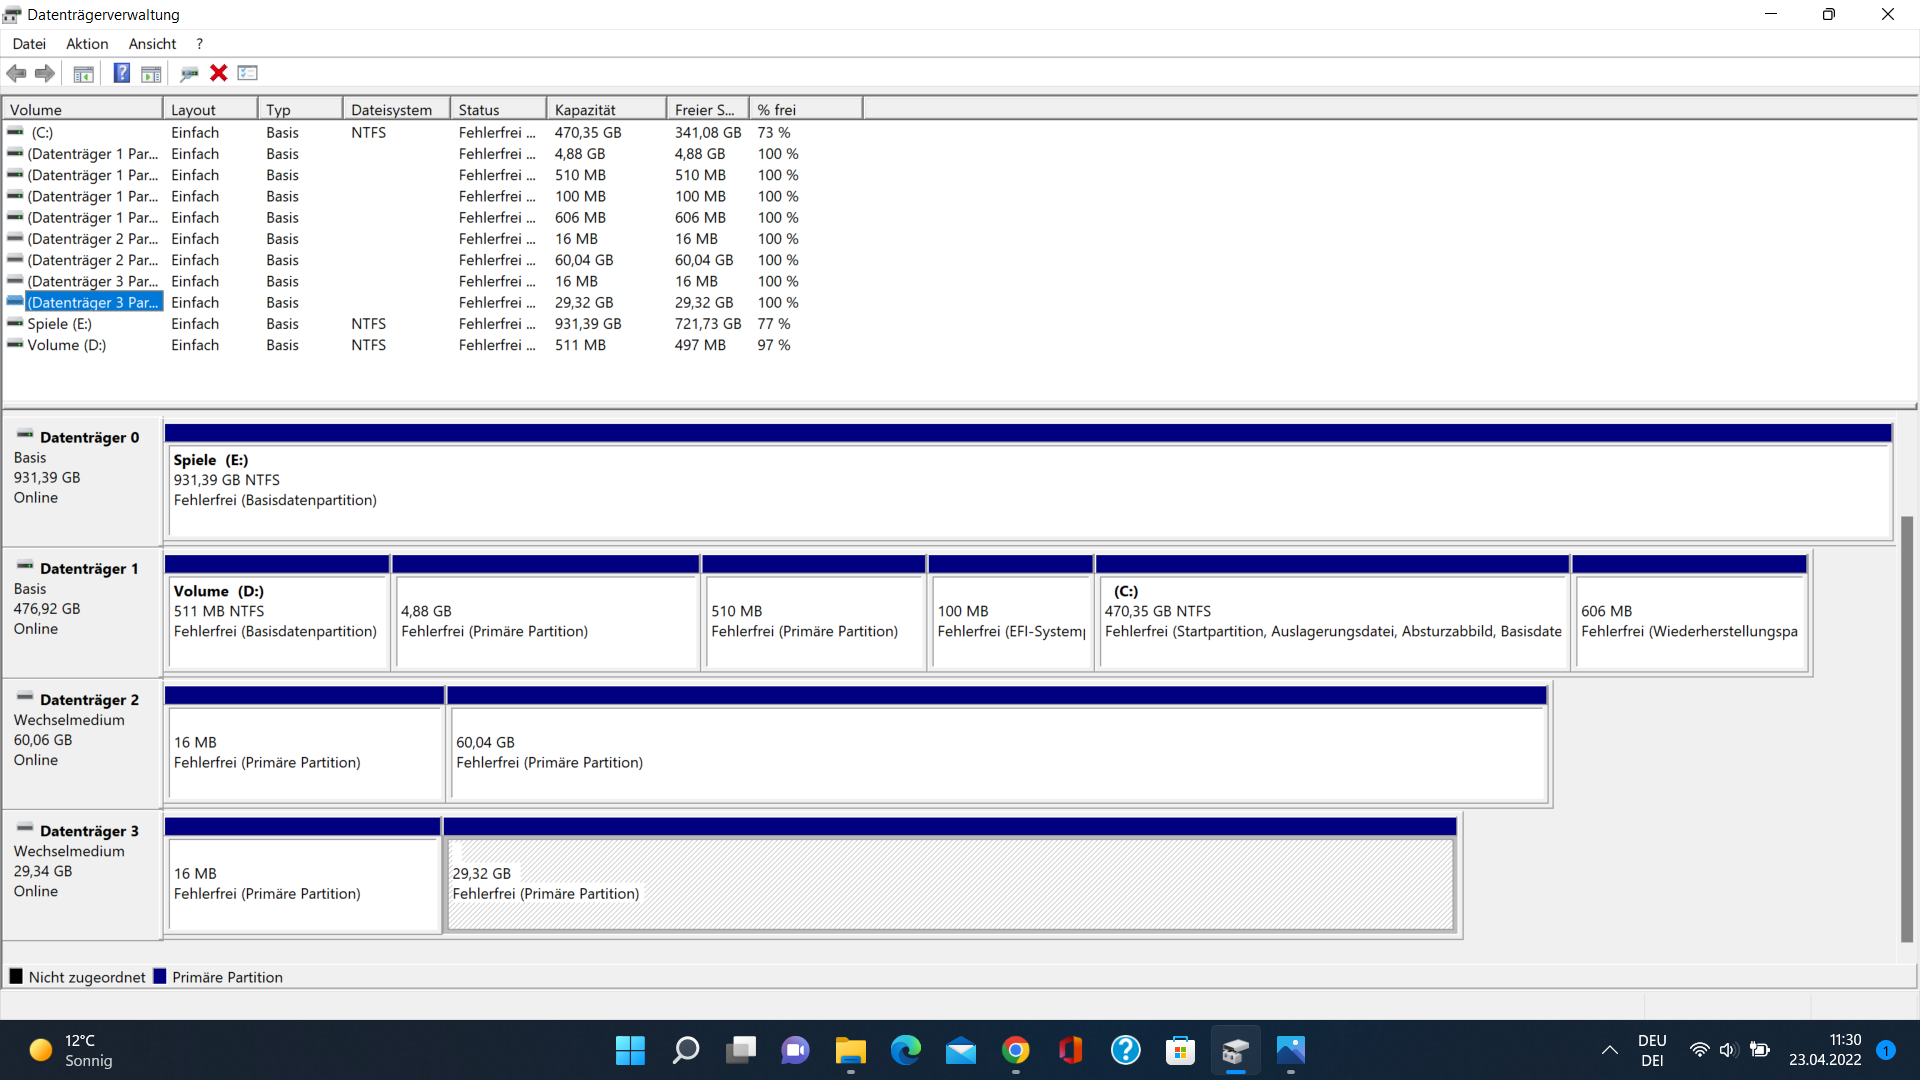1920x1080 pixels.
Task: Open Google Chrome from the taskbar
Action: (1015, 1050)
